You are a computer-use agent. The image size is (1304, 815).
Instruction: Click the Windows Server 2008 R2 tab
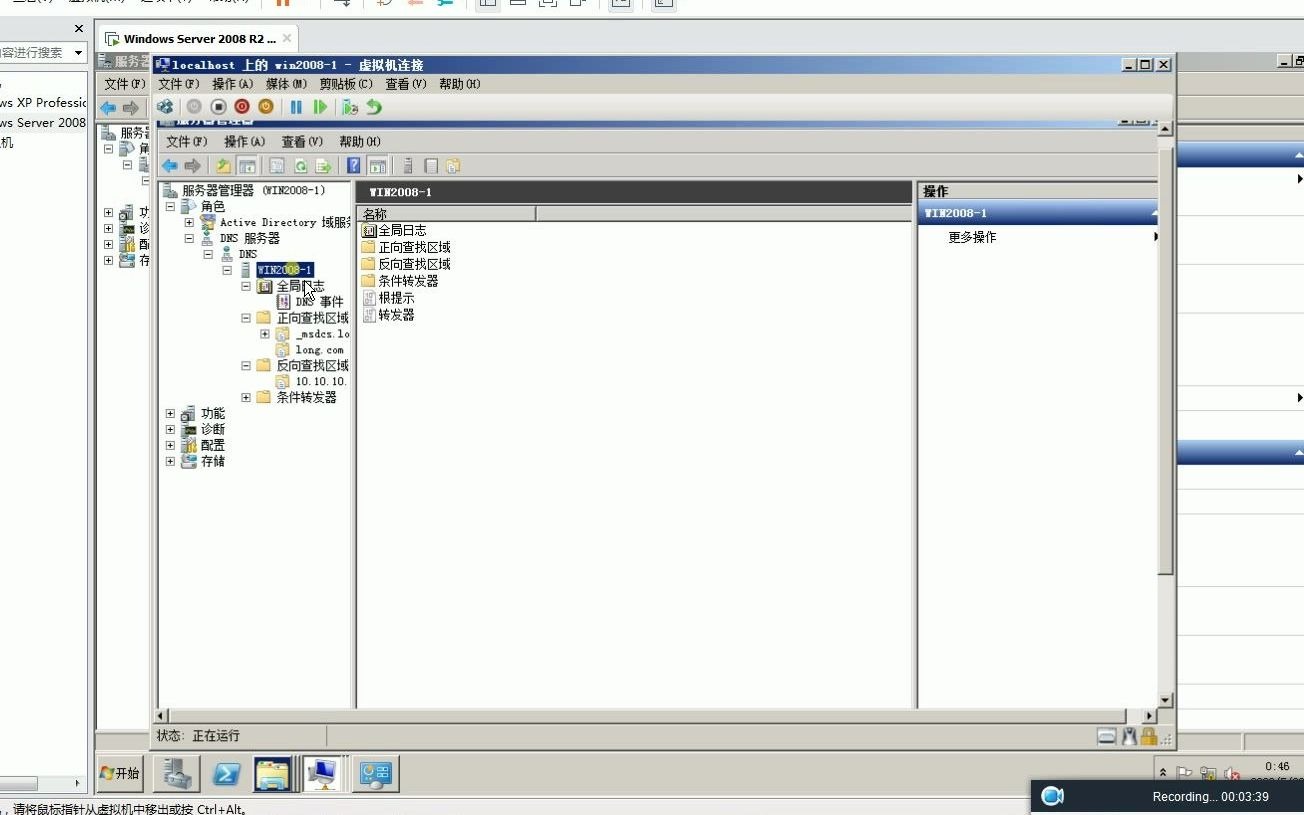pyautogui.click(x=199, y=39)
